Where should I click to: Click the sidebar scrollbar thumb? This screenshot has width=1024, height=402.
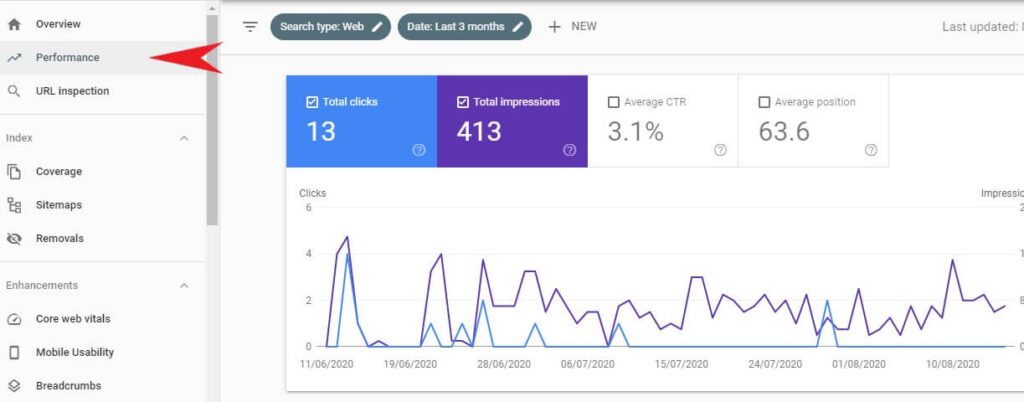pos(212,119)
